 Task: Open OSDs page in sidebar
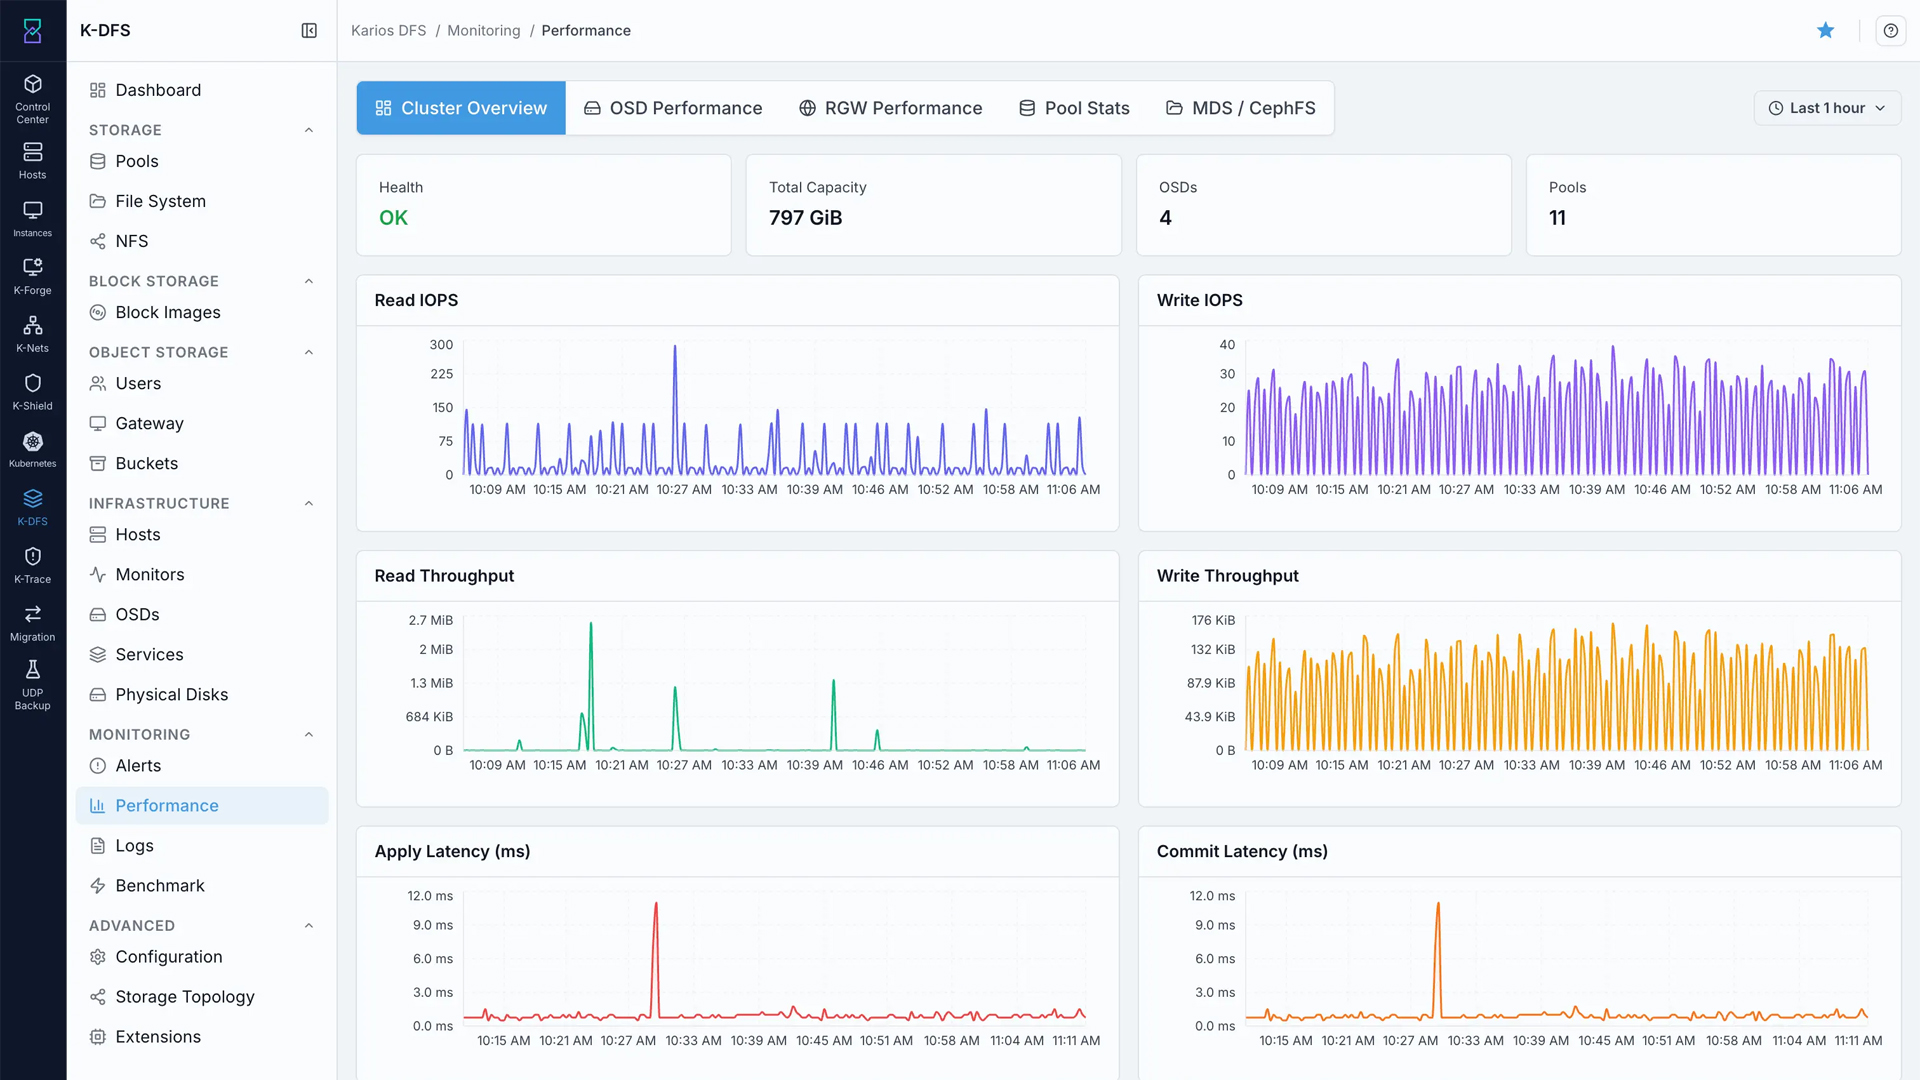coord(202,614)
